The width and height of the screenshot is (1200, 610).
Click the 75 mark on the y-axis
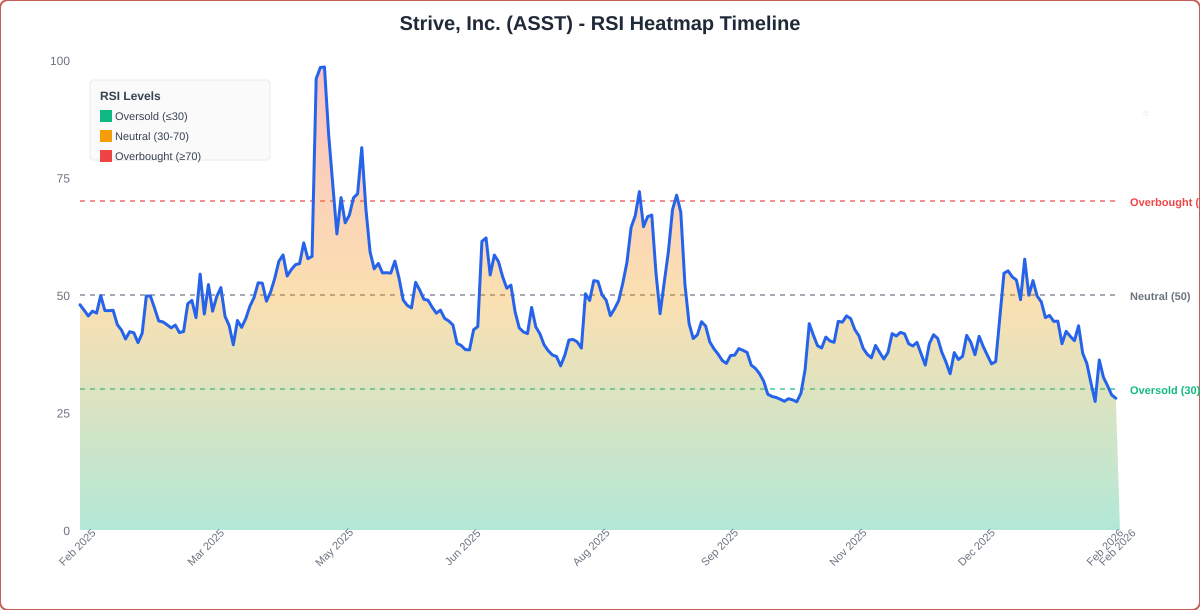[65, 180]
